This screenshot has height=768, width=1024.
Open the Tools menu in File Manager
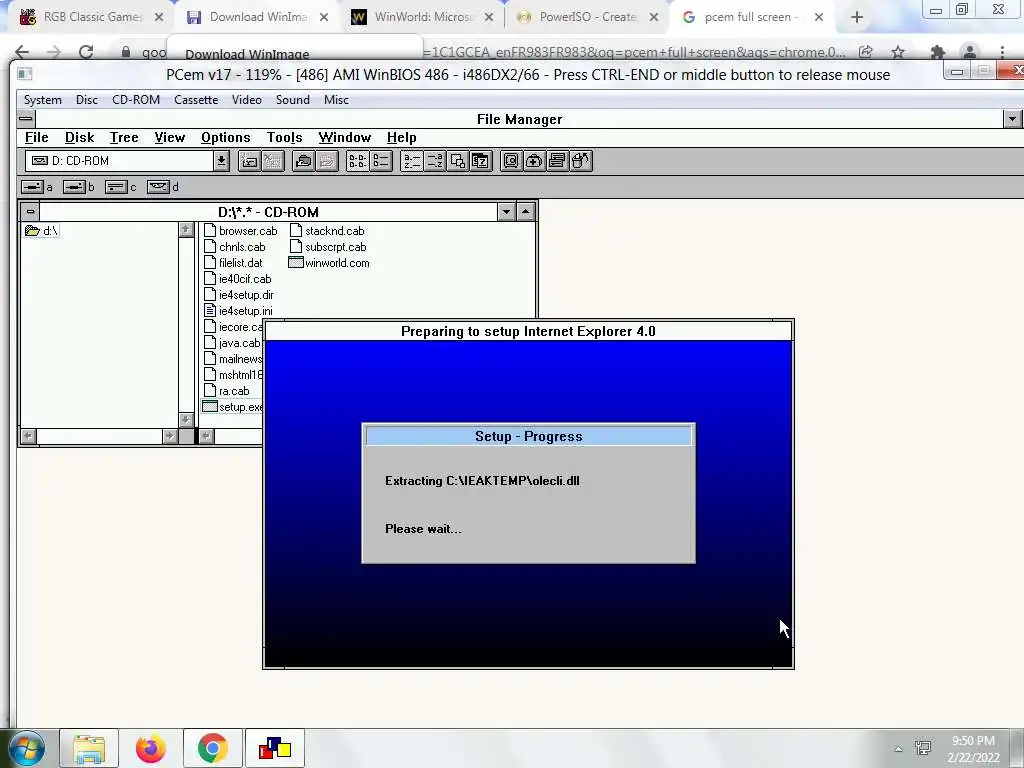click(284, 138)
